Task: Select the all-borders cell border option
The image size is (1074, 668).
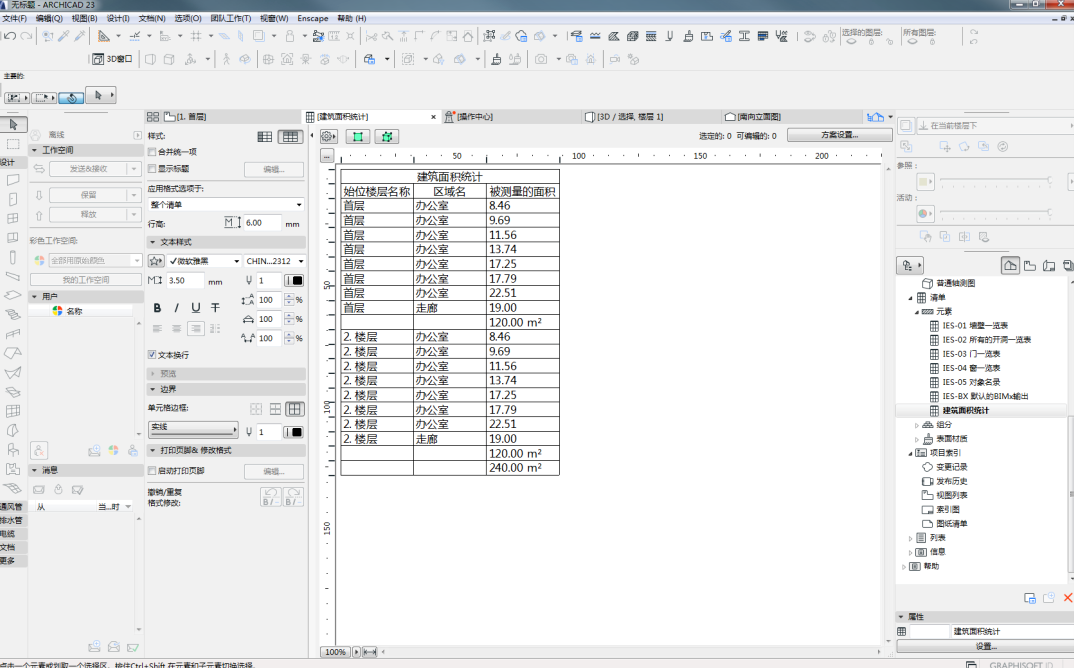Action: [295, 409]
